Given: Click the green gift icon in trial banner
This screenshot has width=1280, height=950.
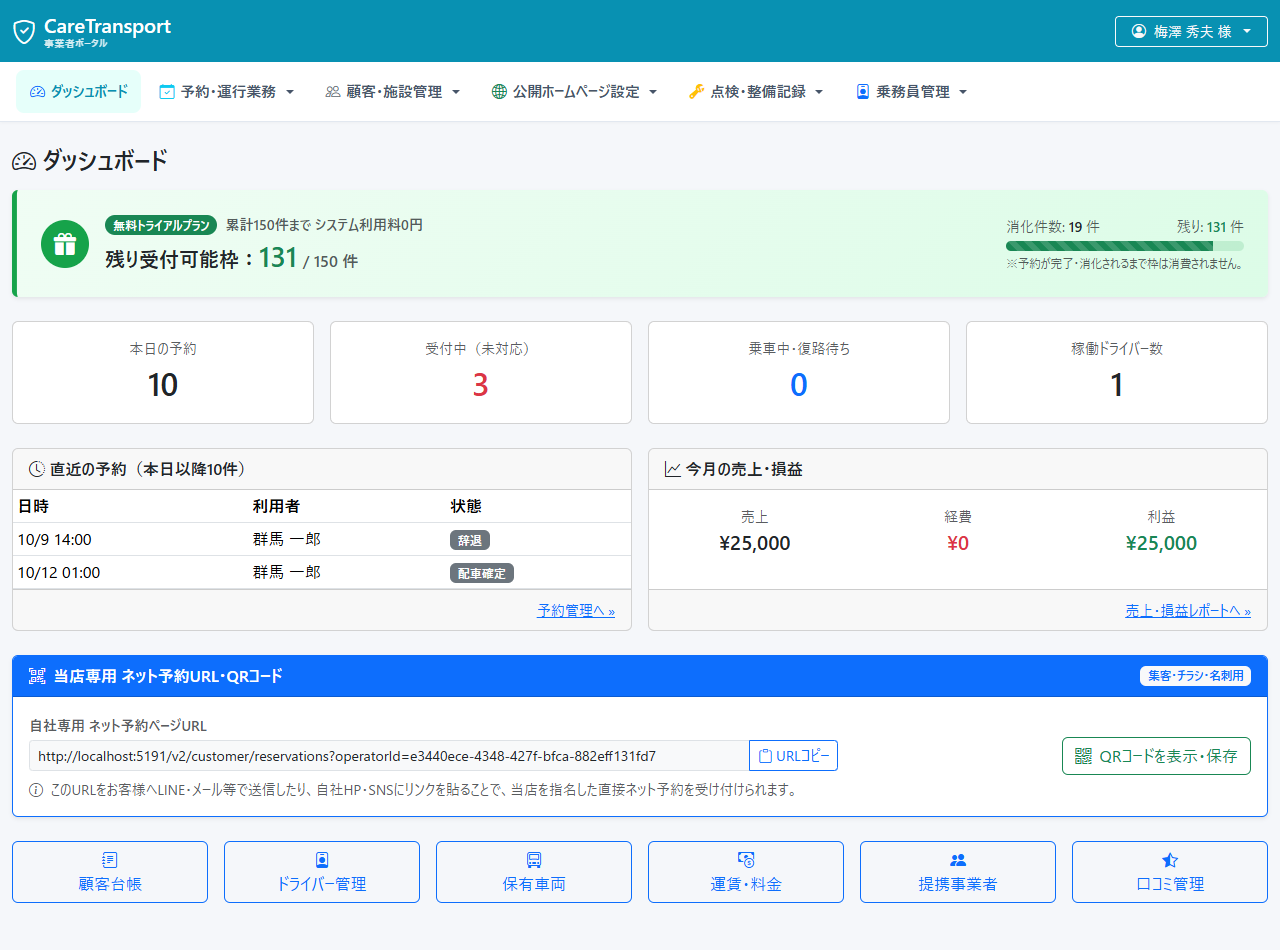Looking at the screenshot, I should [65, 244].
